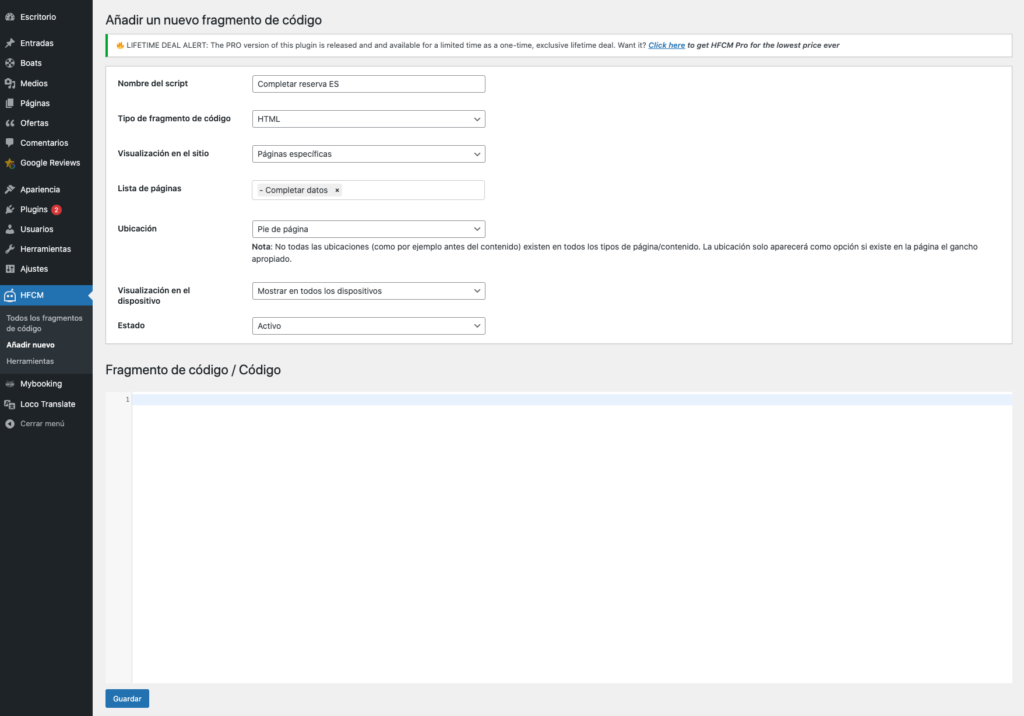Open Usuarios menu label
Viewport: 1024px width, 716px height.
37,229
